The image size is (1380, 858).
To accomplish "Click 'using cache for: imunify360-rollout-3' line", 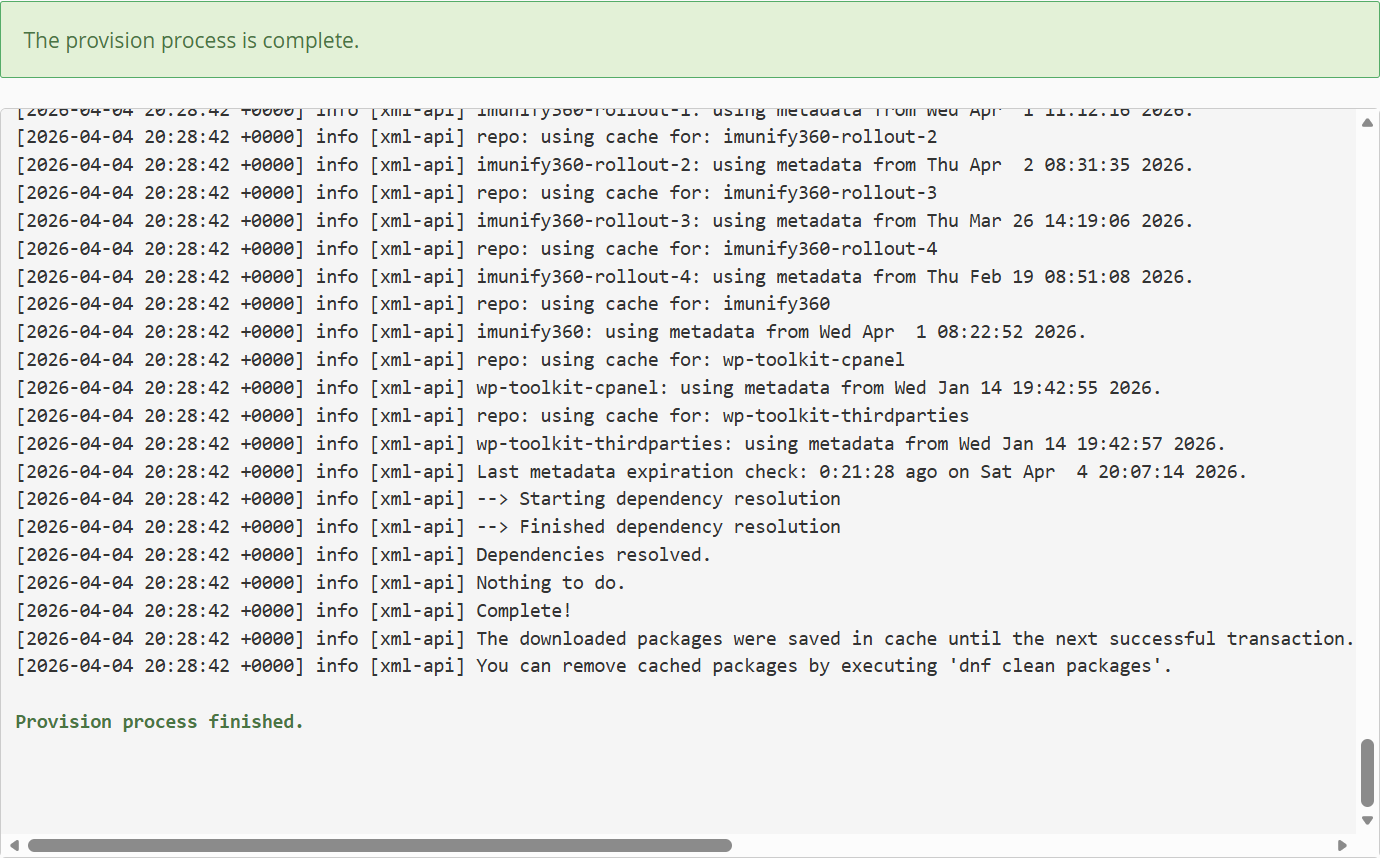I will click(x=706, y=192).
